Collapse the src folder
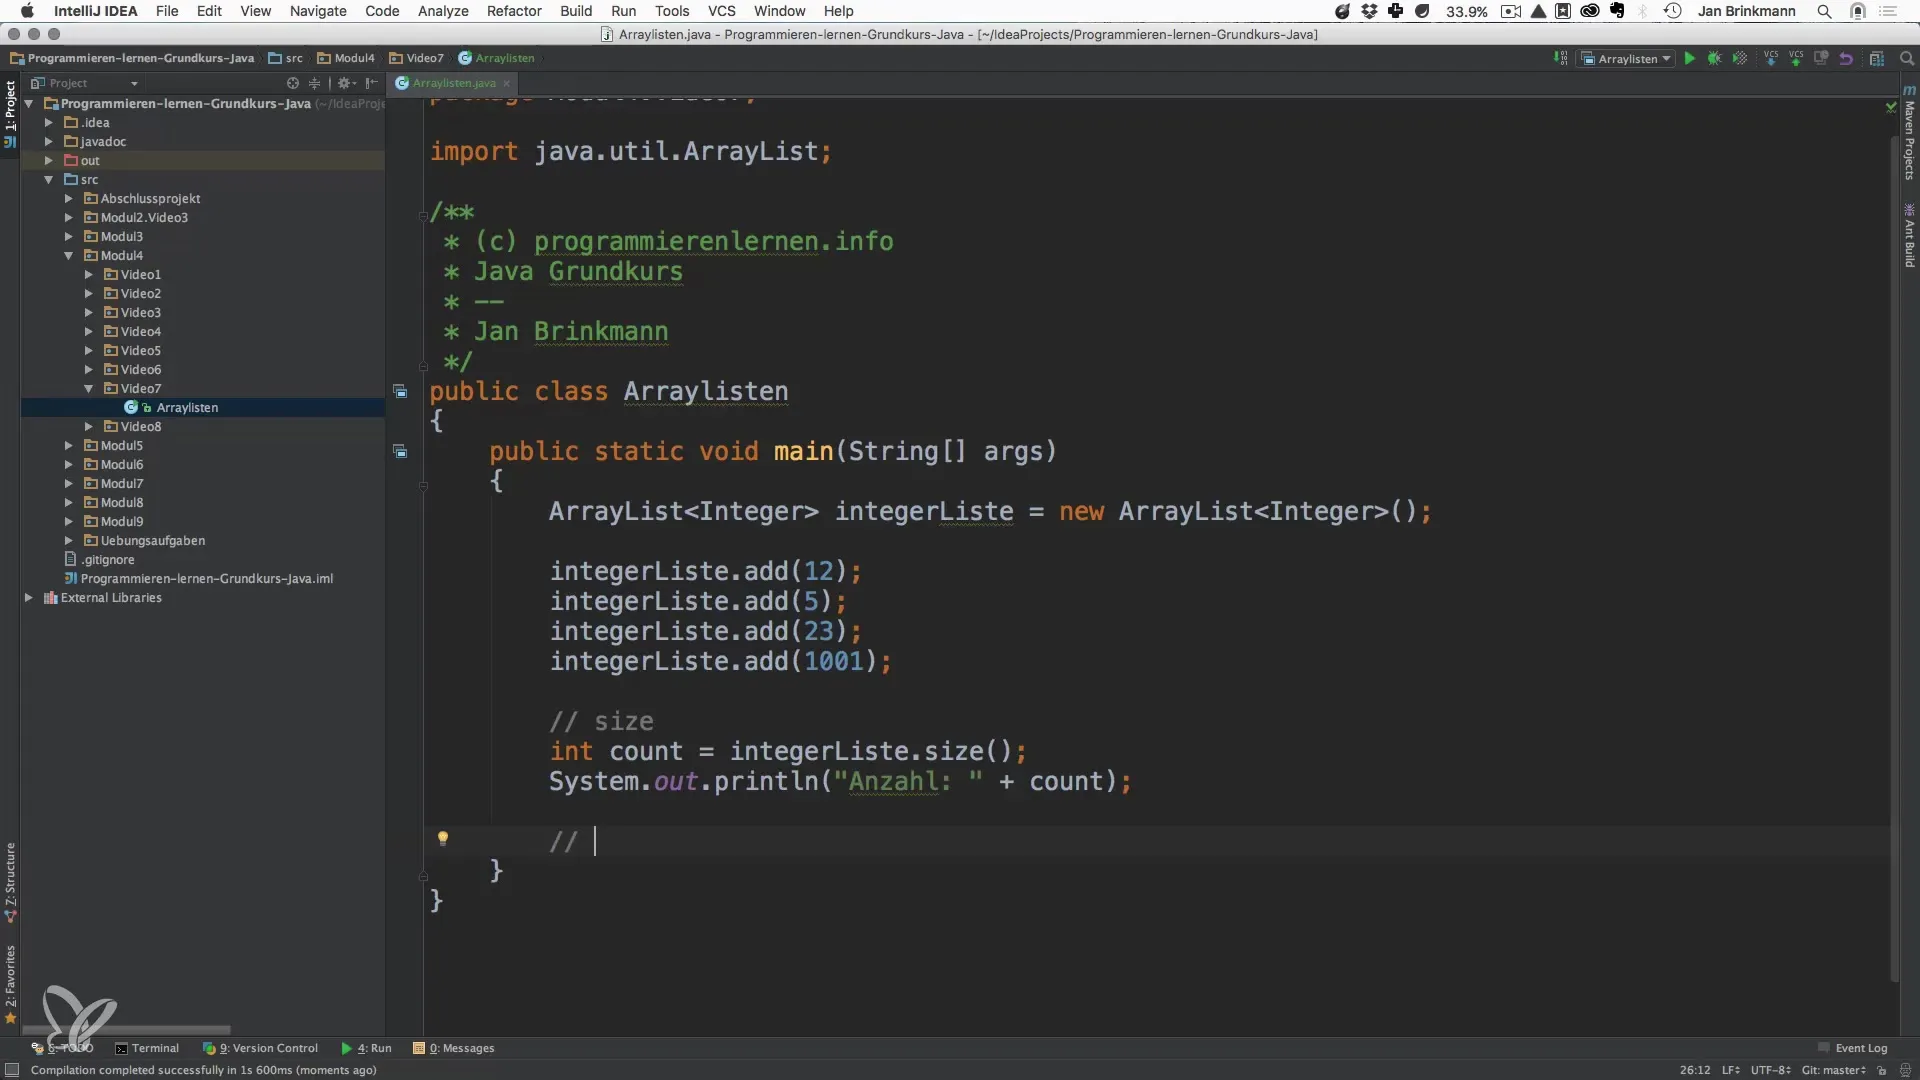 [x=48, y=180]
